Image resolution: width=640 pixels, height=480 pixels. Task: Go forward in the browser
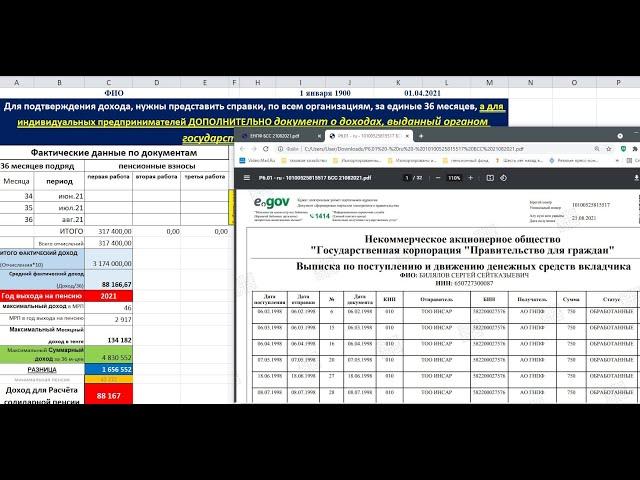254,149
